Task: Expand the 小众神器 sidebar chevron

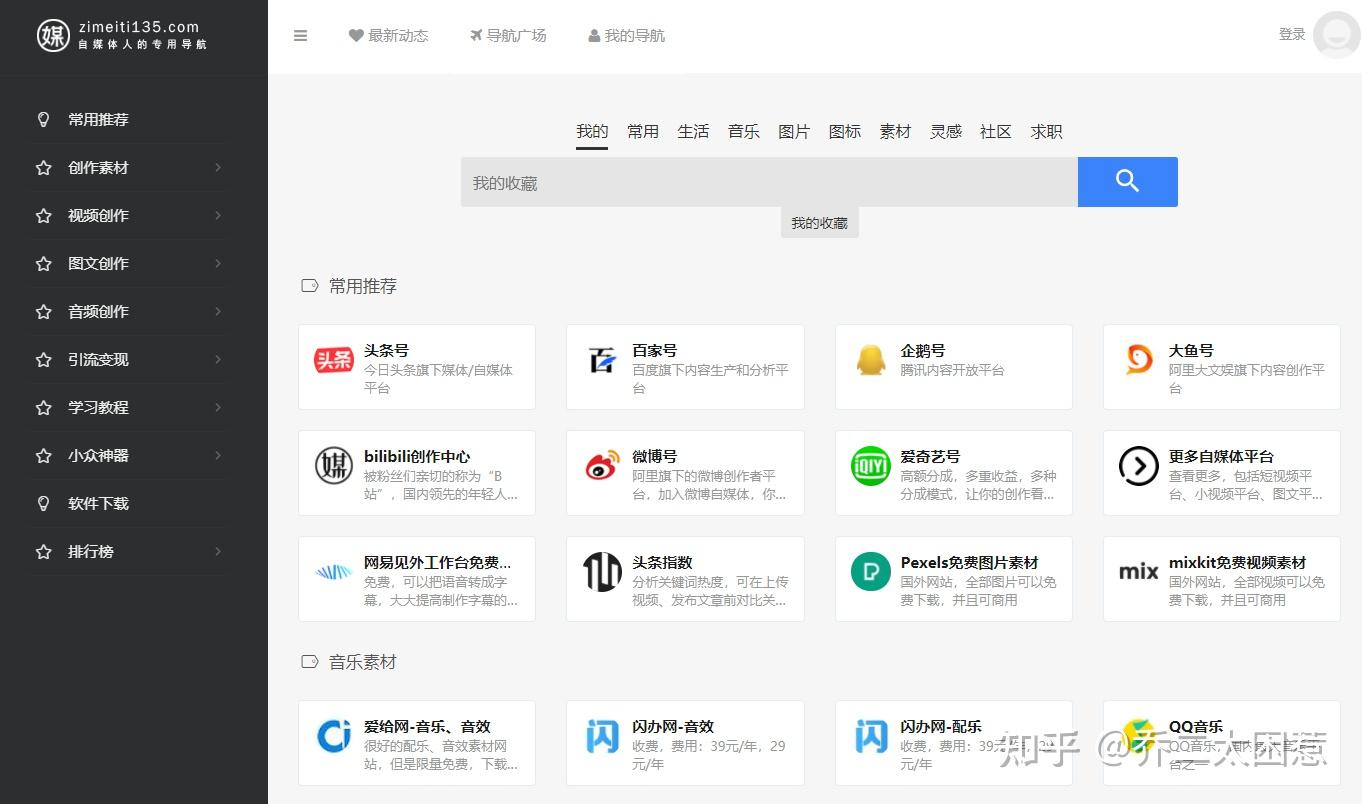Action: point(217,455)
